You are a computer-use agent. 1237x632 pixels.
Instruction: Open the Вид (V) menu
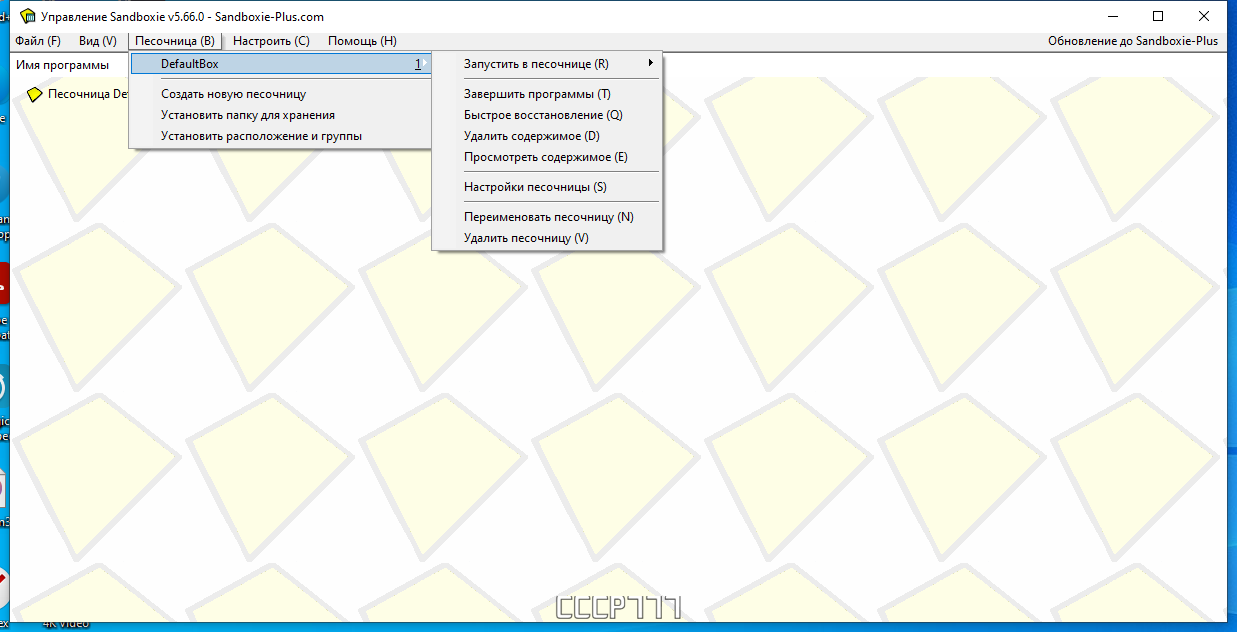point(98,41)
